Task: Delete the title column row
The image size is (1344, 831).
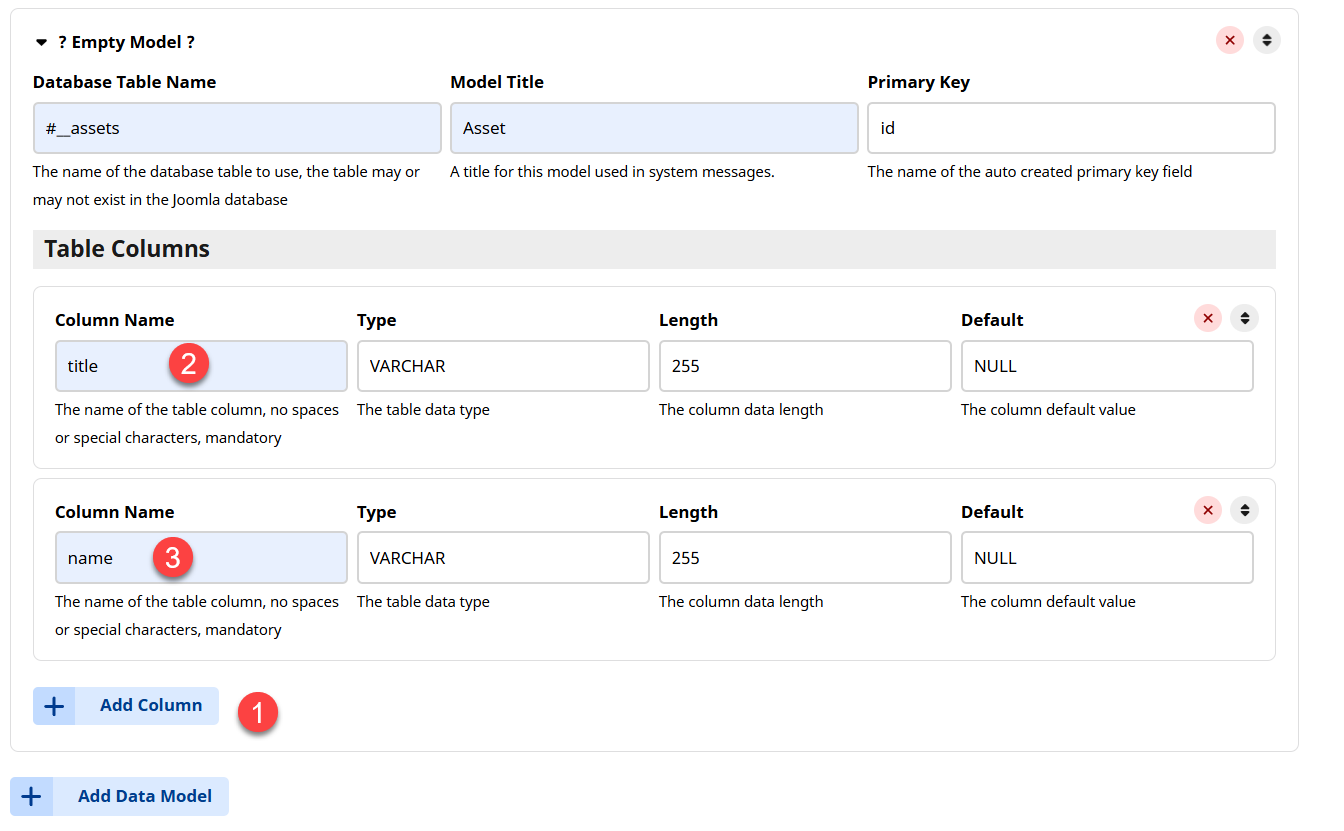Action: coord(1207,319)
